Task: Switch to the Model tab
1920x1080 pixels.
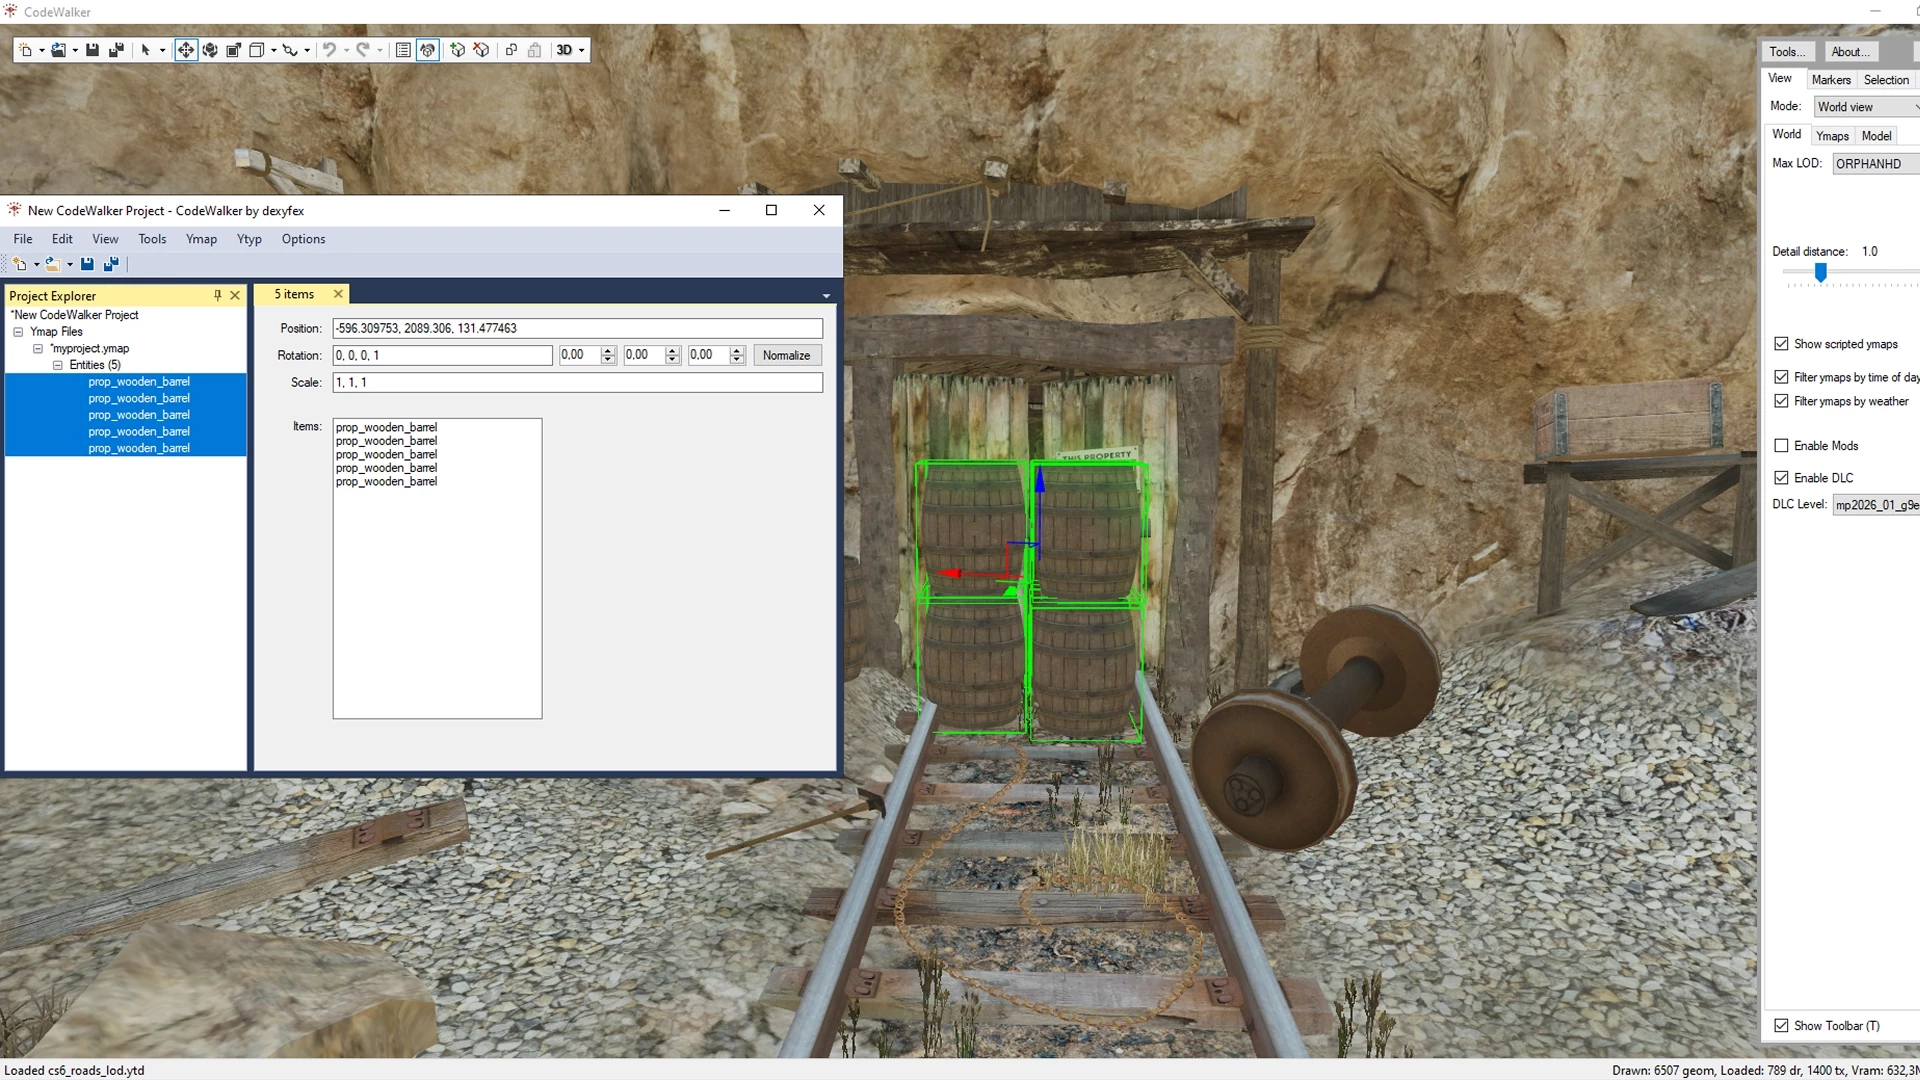Action: [1876, 136]
